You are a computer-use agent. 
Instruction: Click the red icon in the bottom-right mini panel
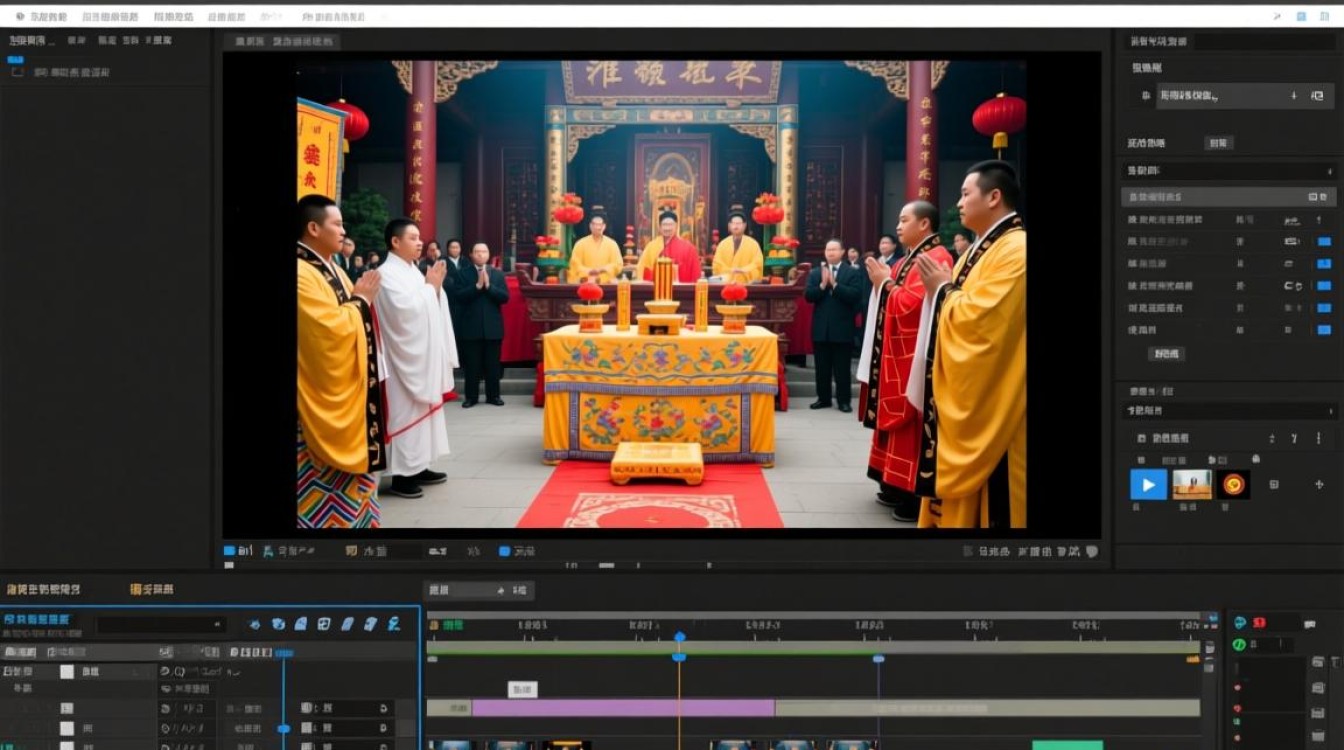tap(1259, 623)
